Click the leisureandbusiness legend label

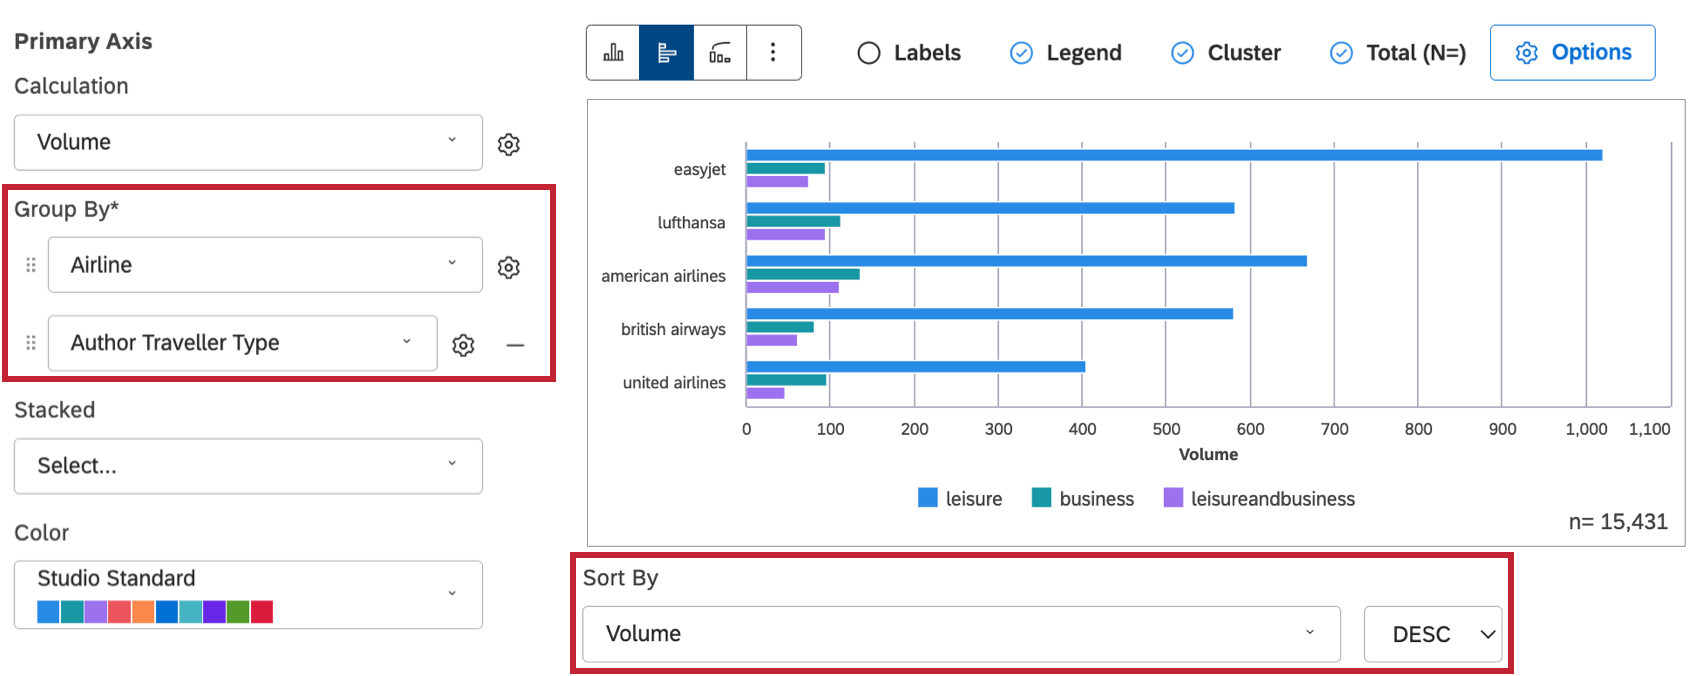pyautogui.click(x=1273, y=499)
